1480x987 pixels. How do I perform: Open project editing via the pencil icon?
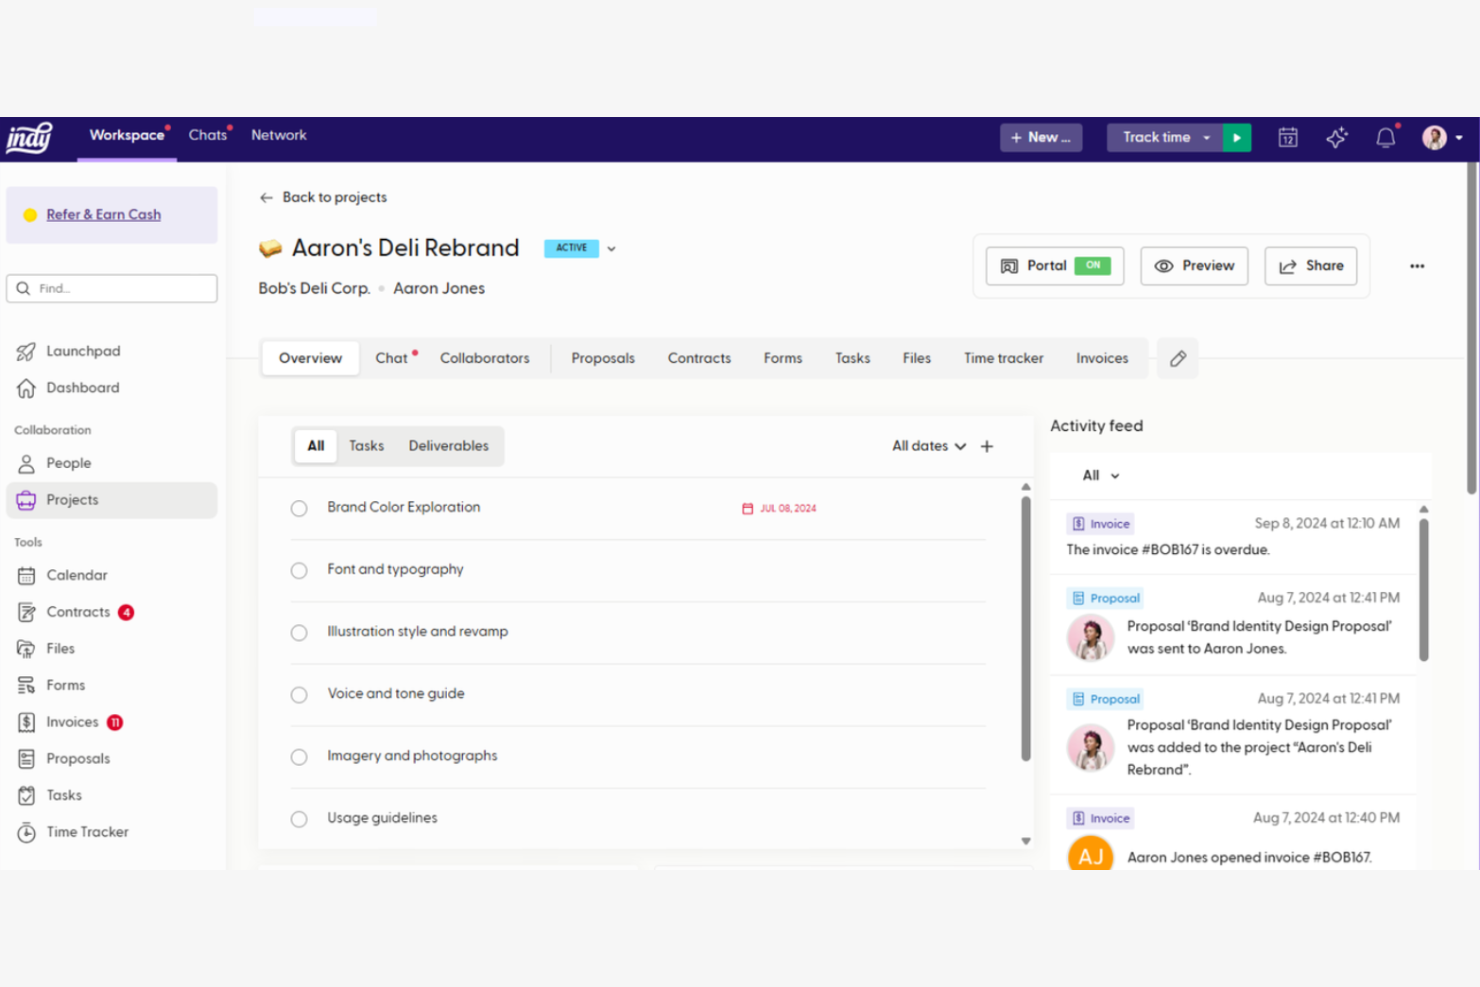1177,358
